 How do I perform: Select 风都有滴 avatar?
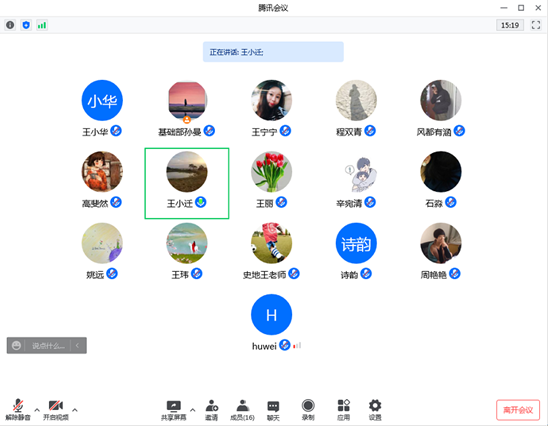click(441, 100)
